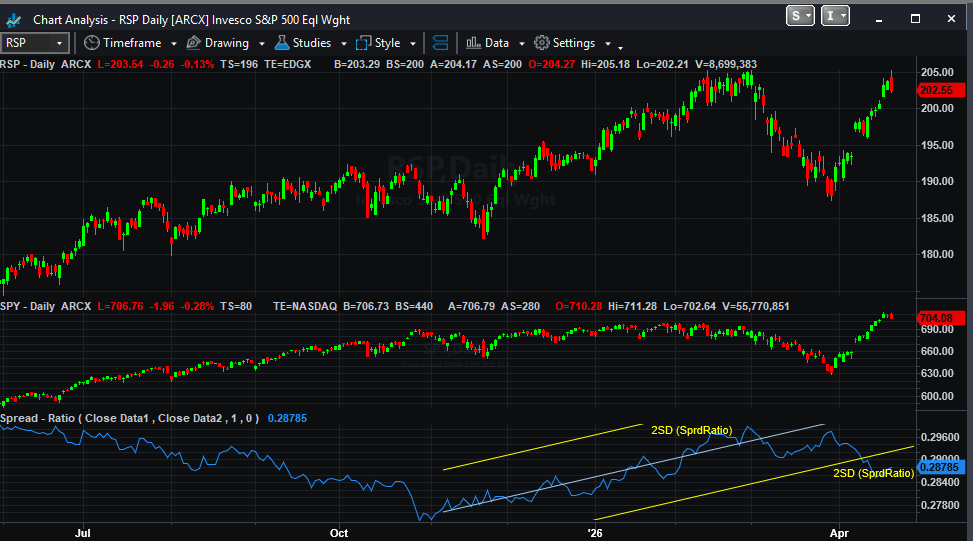
Task: Click the RSP Hi=205.18 value
Action: pos(605,64)
